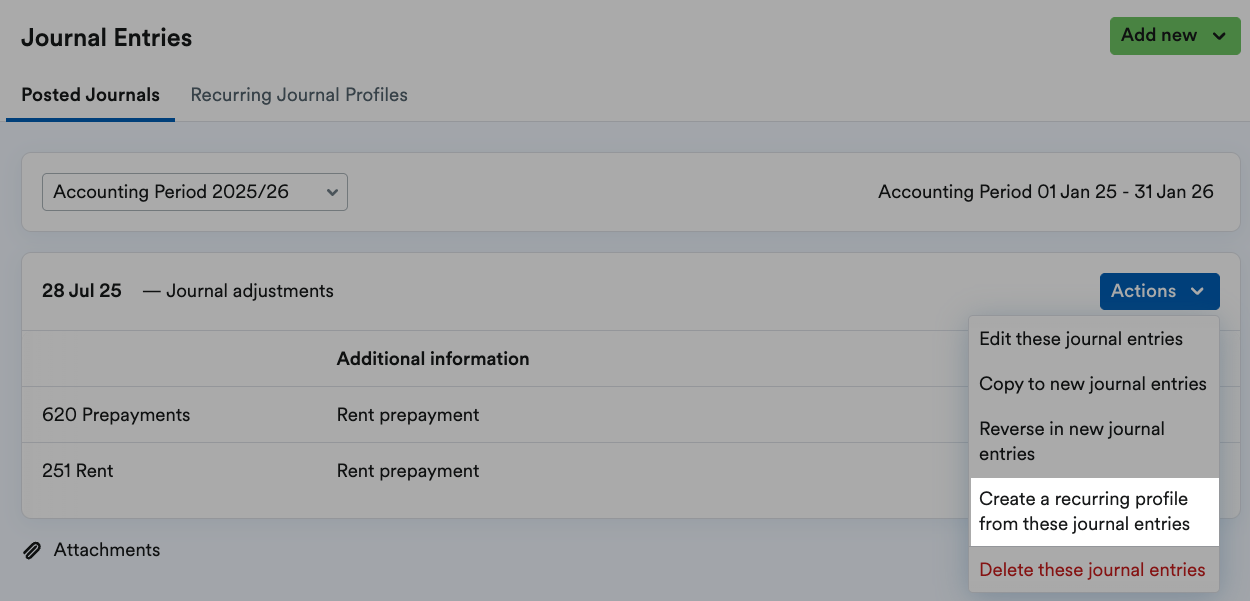Open the Attachments section
Image resolution: width=1250 pixels, height=601 pixels.
(x=106, y=549)
